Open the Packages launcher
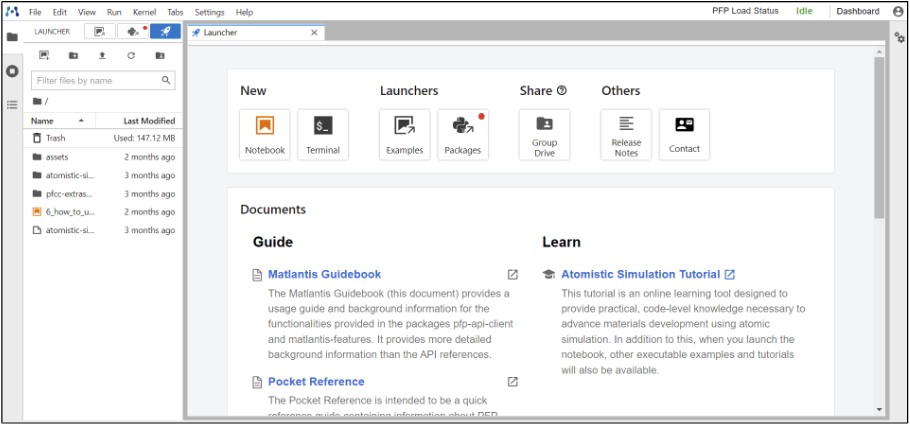This screenshot has width=910, height=425. click(x=462, y=134)
